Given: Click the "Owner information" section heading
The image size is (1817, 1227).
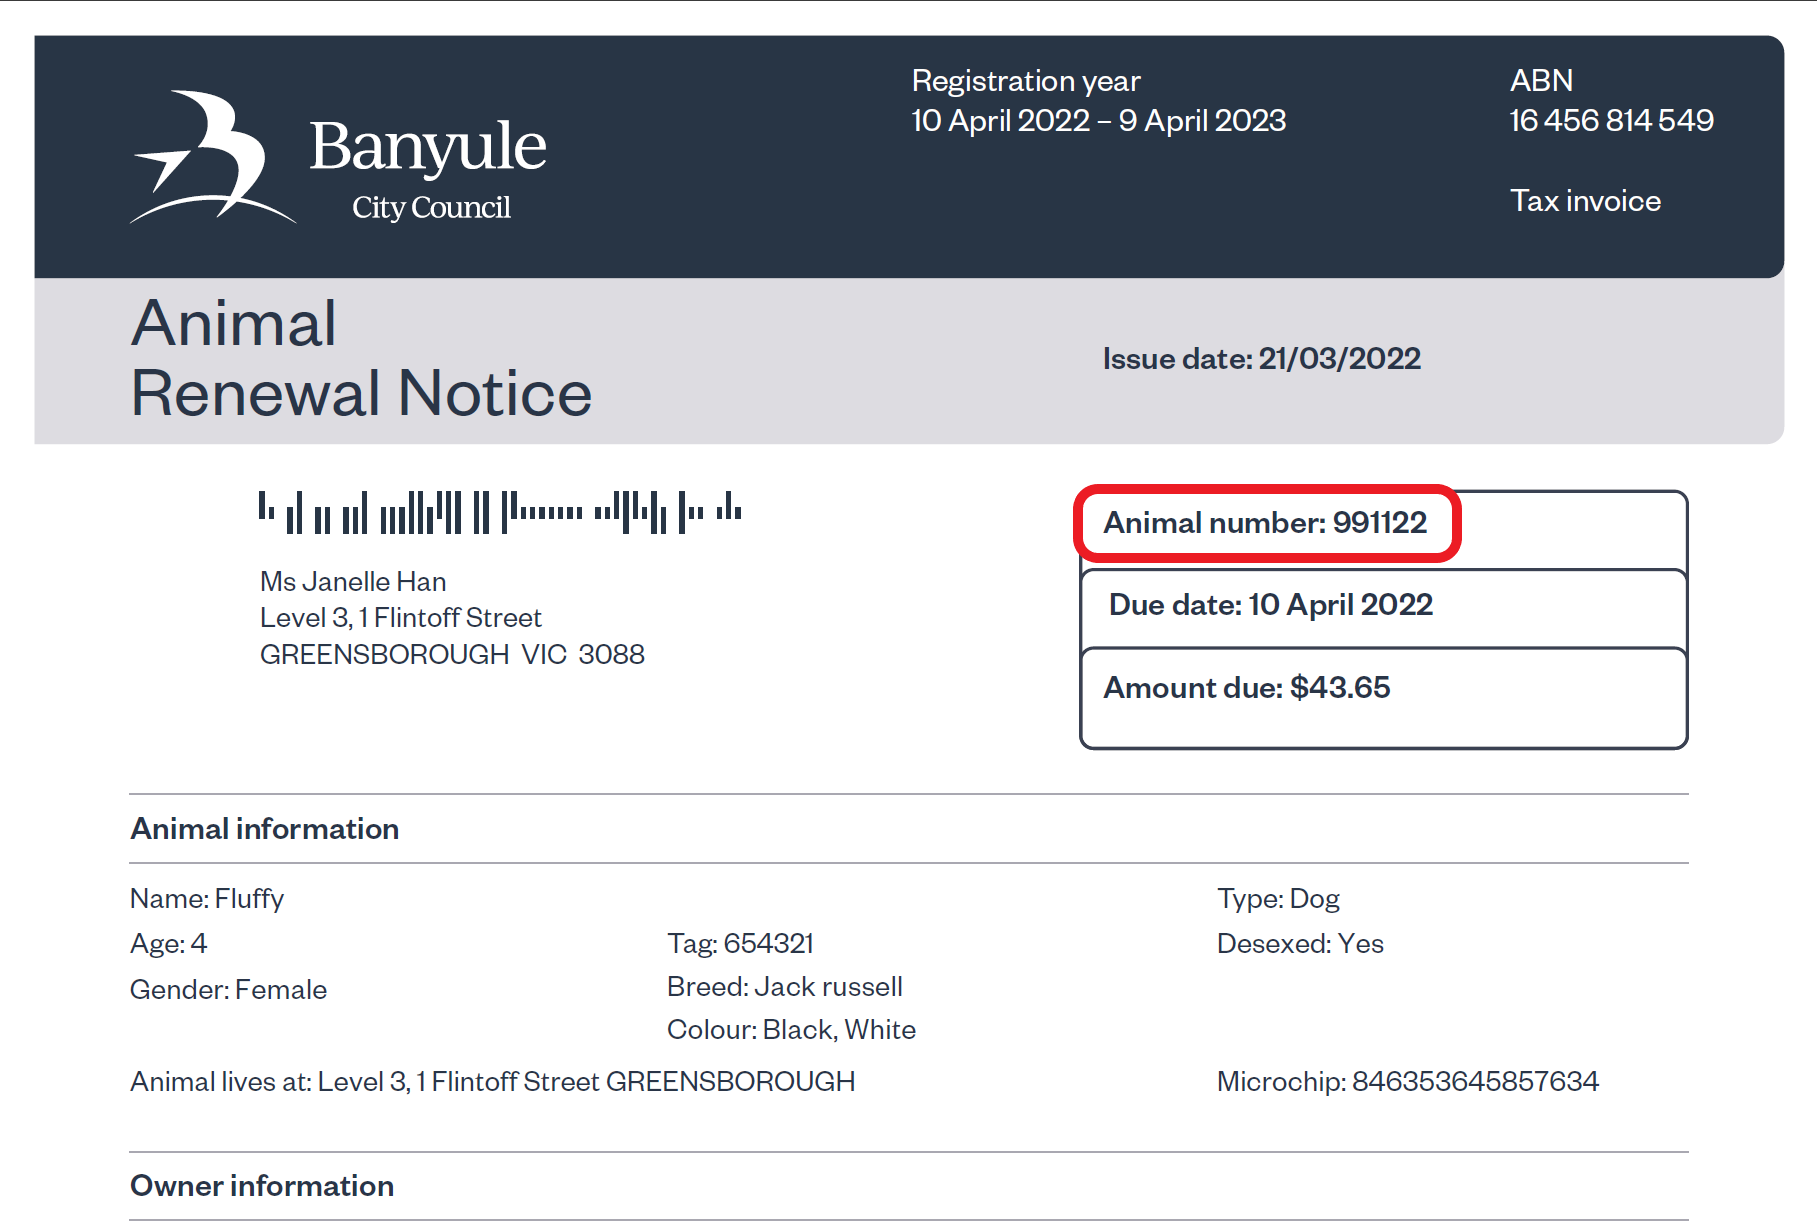Looking at the screenshot, I should click(262, 1186).
